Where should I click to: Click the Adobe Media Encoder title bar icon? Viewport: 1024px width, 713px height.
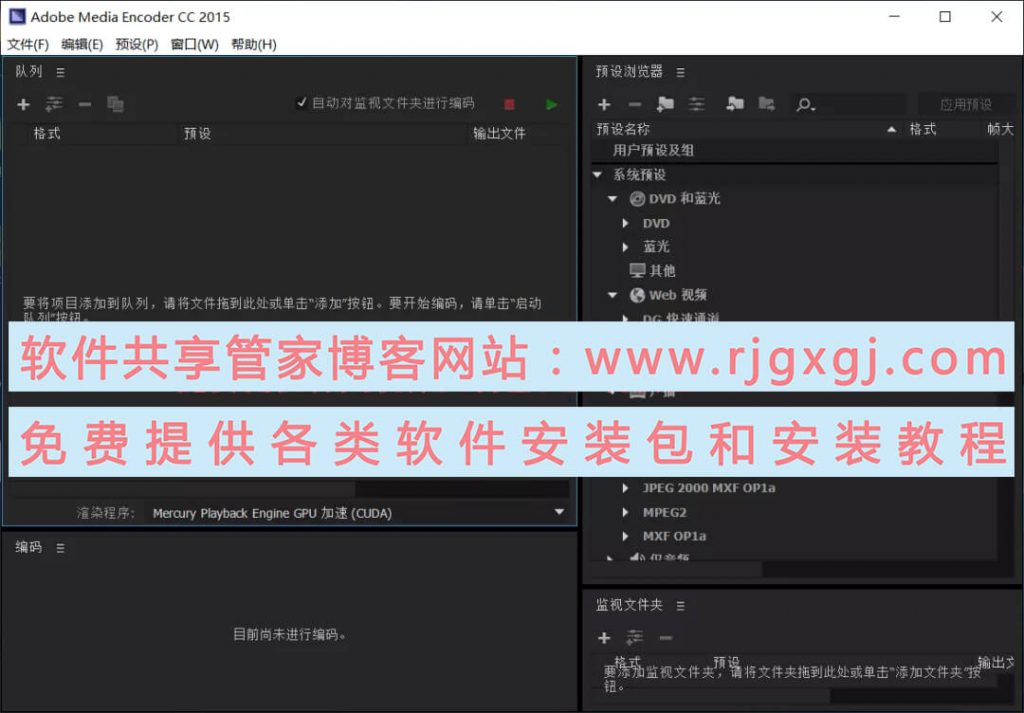point(17,16)
